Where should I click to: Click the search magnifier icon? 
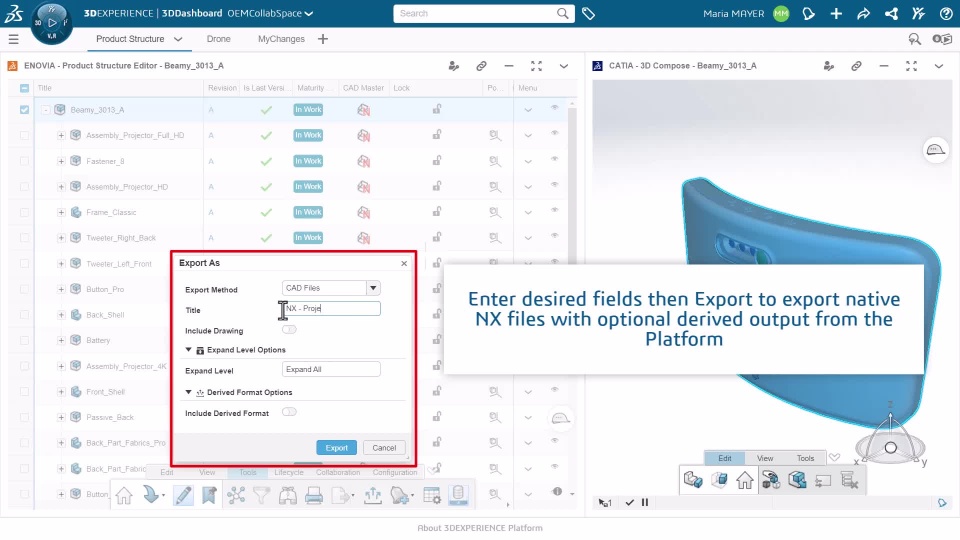[562, 13]
